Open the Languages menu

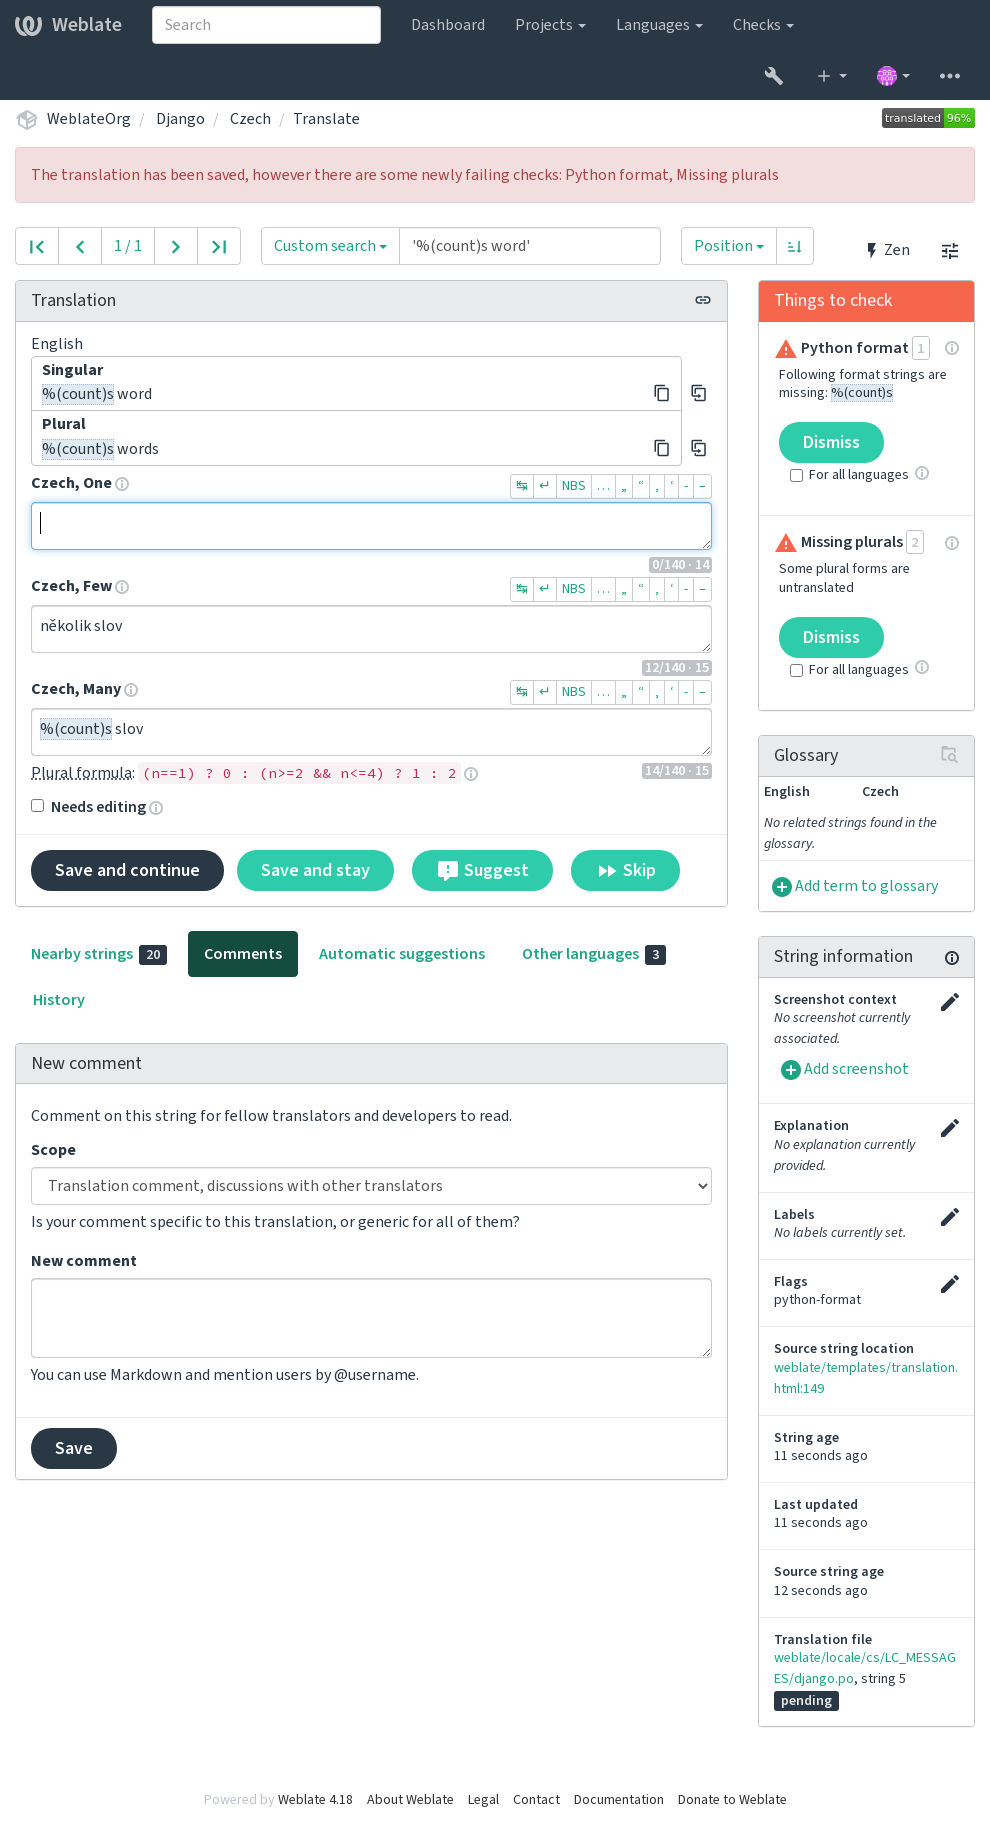[659, 25]
